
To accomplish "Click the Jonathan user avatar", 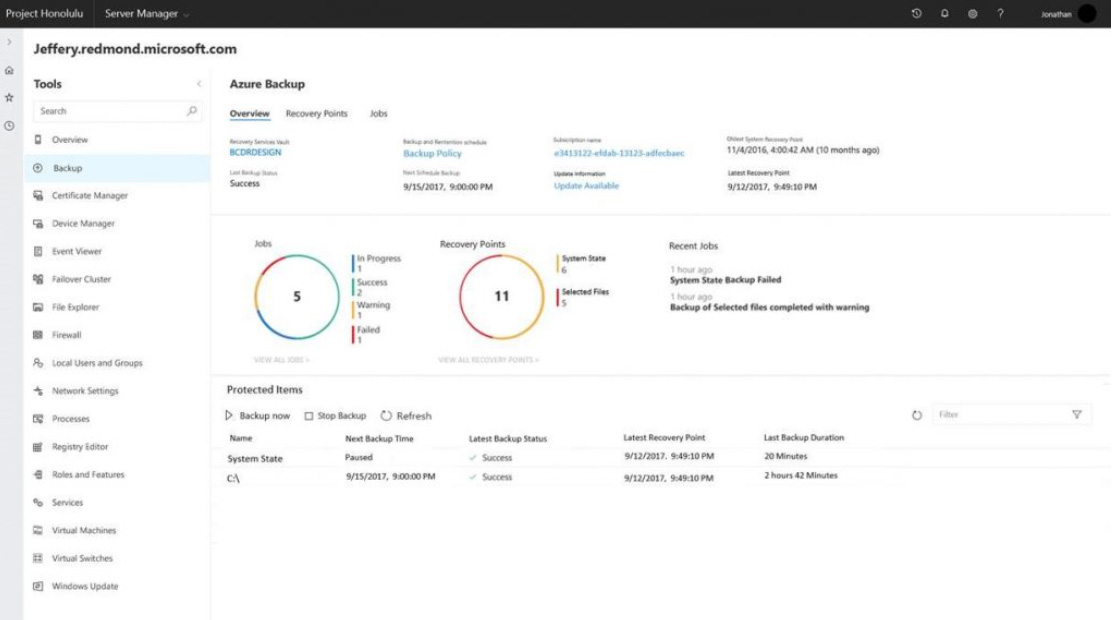I will (x=1087, y=14).
